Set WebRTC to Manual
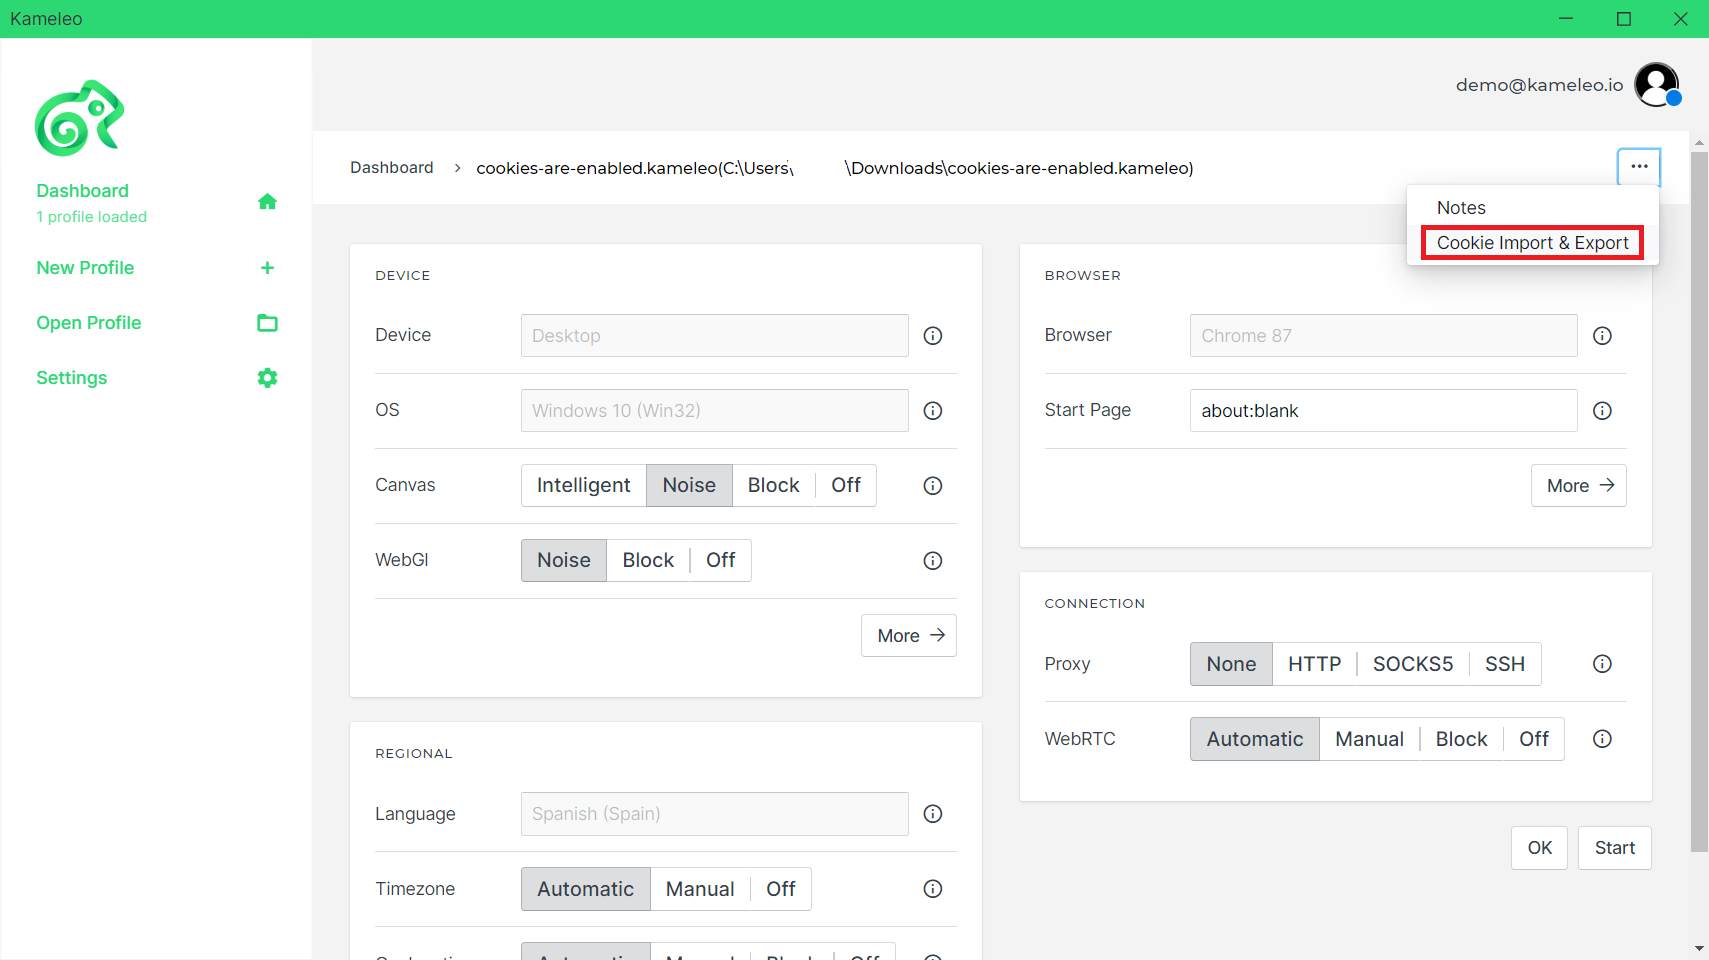The height and width of the screenshot is (960, 1709). [x=1370, y=739]
